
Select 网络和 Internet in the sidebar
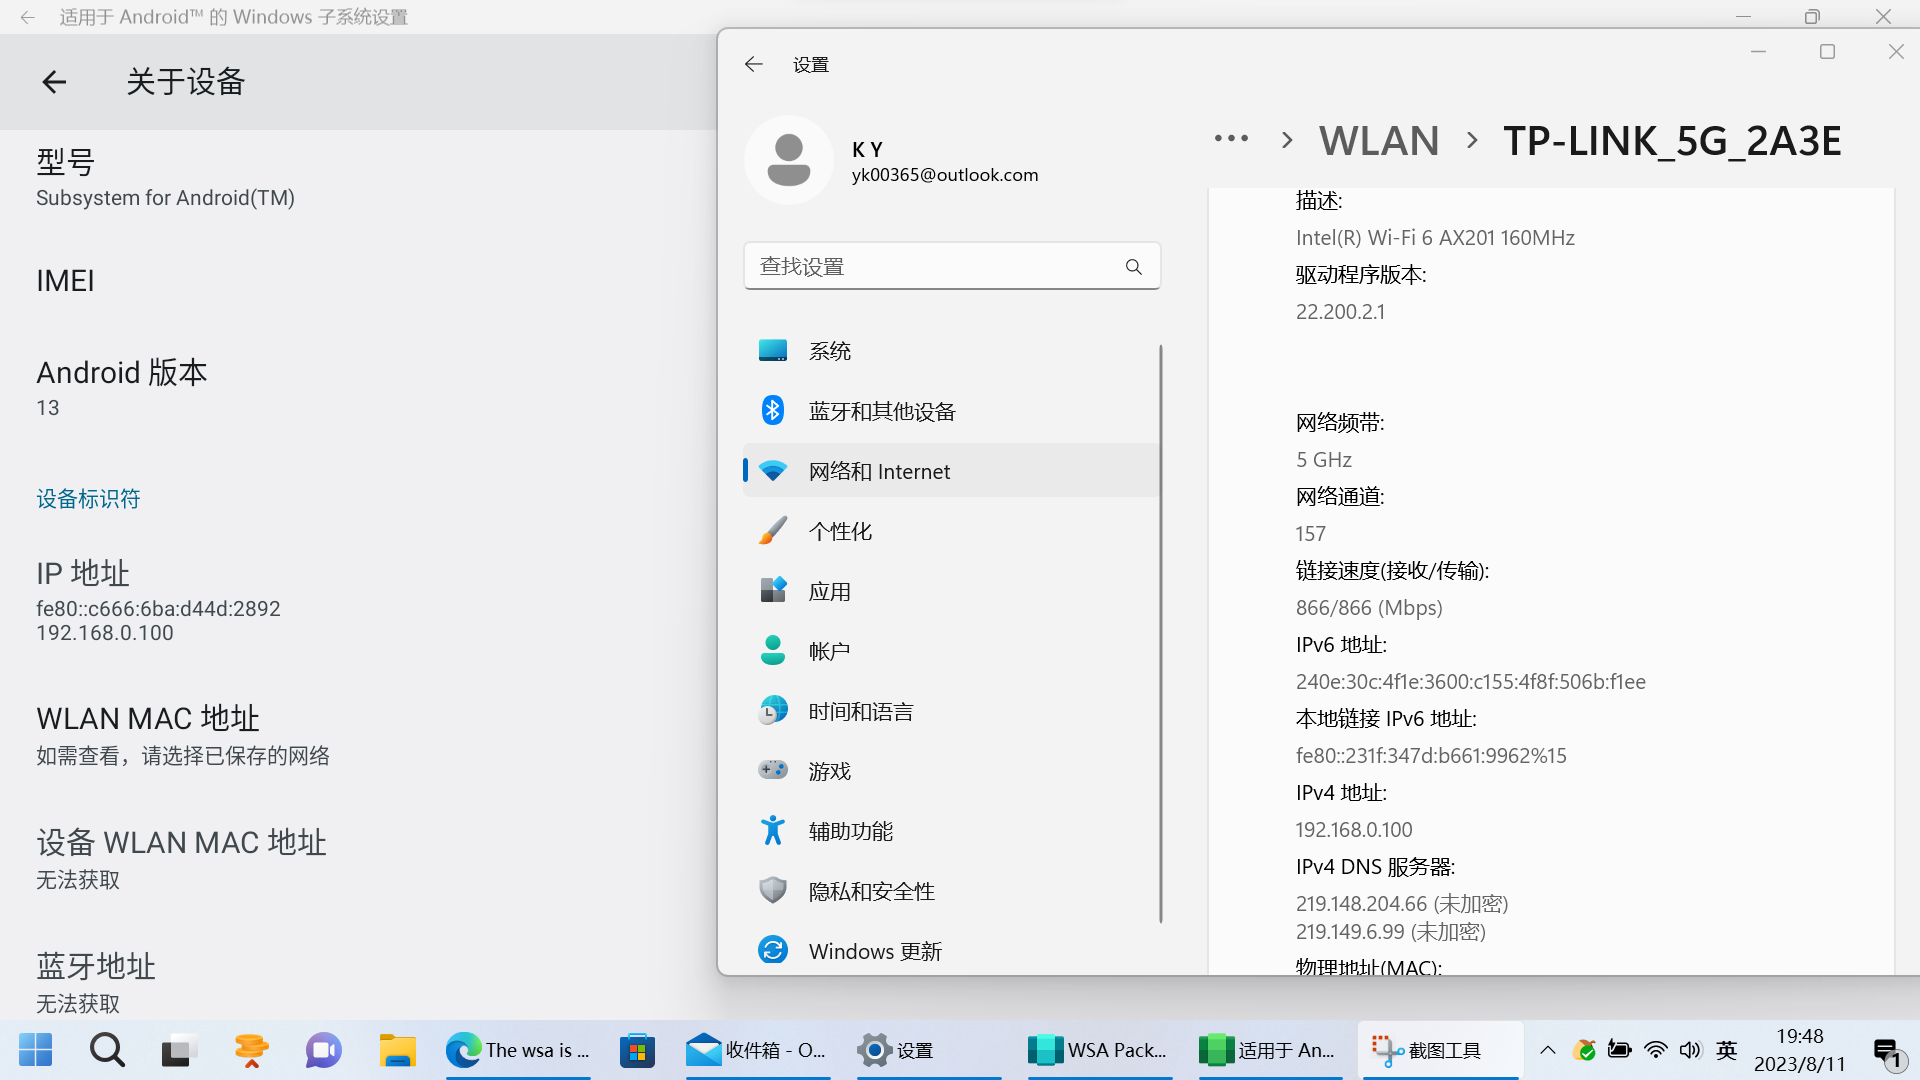pyautogui.click(x=951, y=471)
